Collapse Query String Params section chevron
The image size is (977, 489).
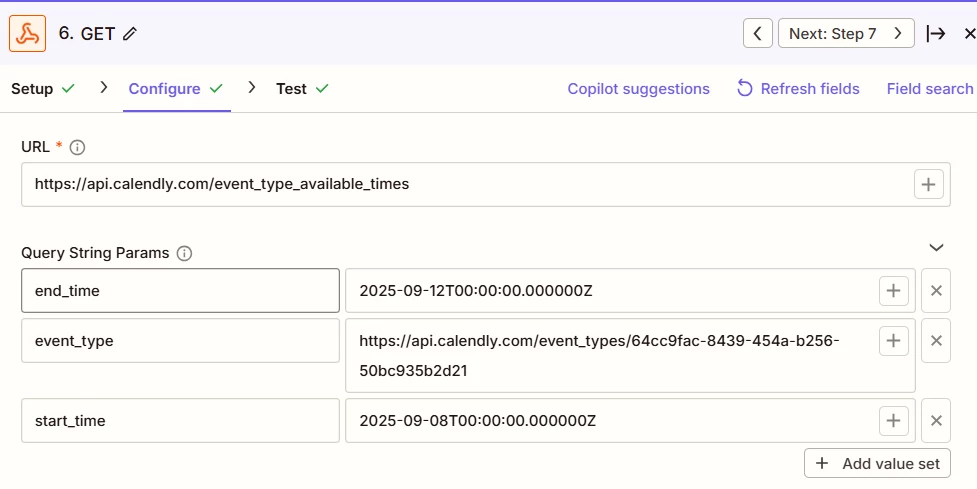pyautogui.click(x=936, y=247)
